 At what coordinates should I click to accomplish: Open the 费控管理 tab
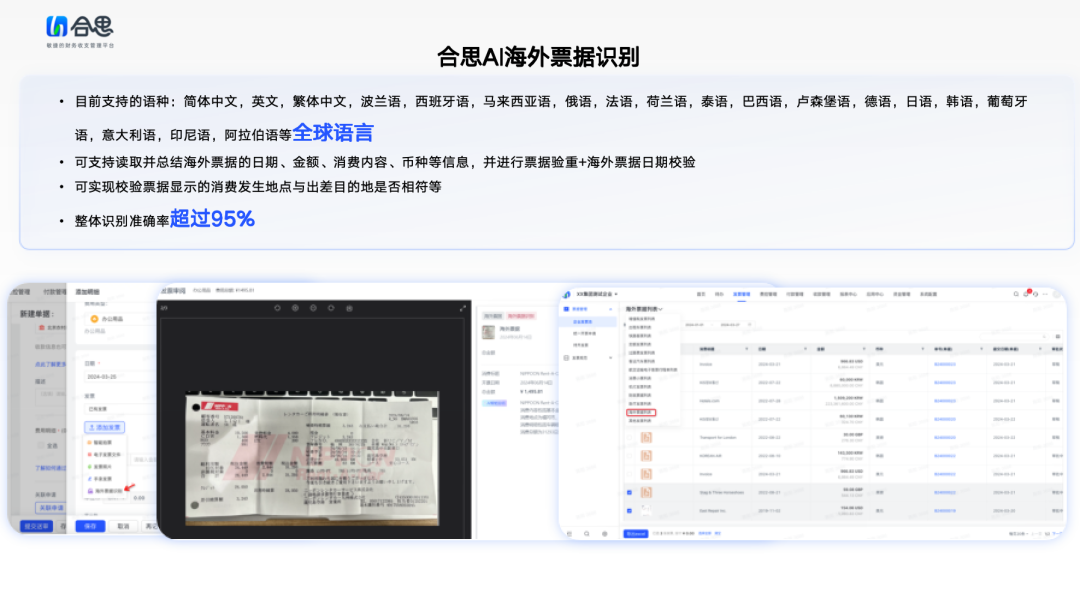tap(768, 294)
